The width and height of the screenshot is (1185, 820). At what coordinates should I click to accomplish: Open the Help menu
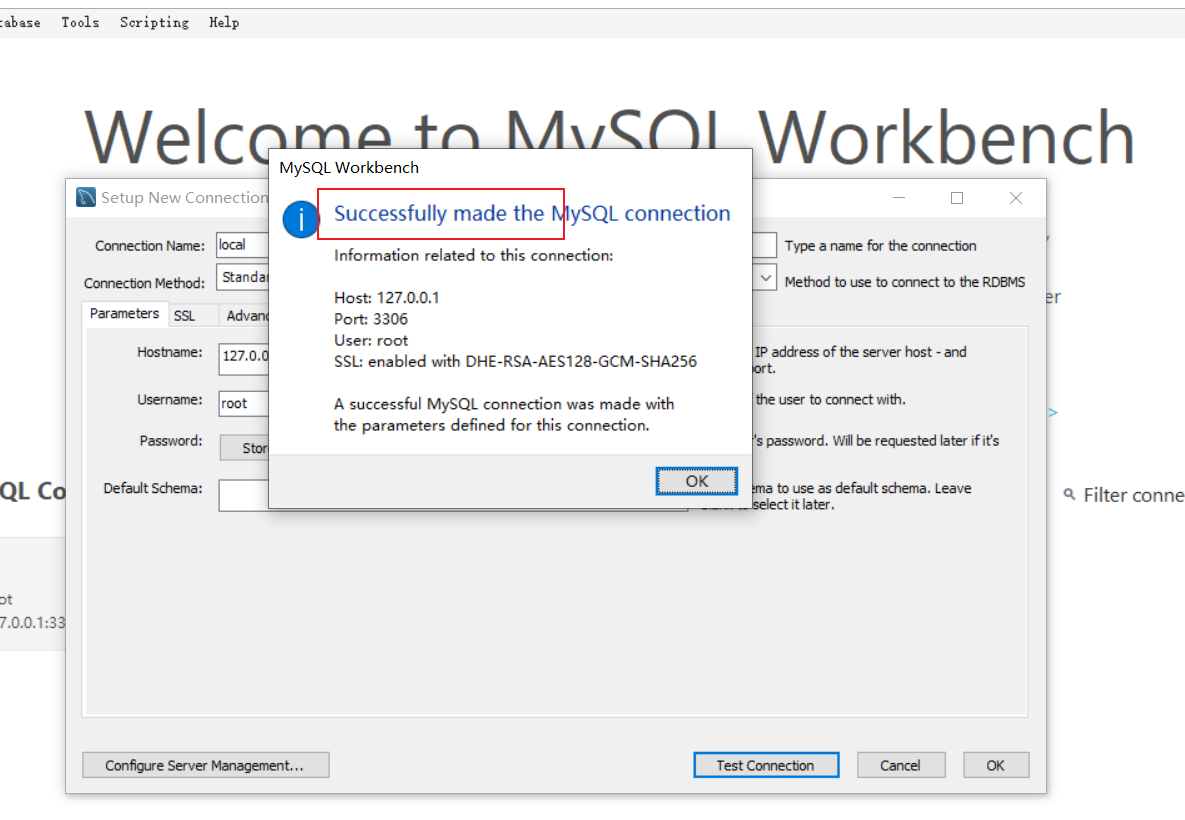(224, 23)
